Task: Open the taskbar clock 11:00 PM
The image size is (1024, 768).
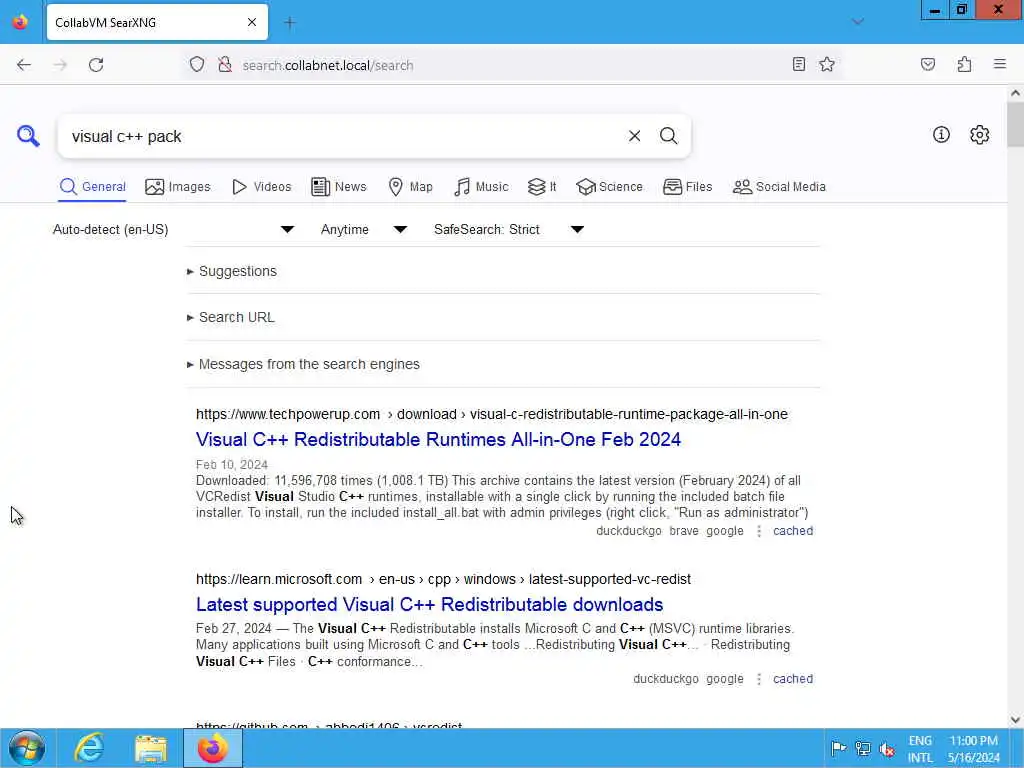Action: [973, 749]
